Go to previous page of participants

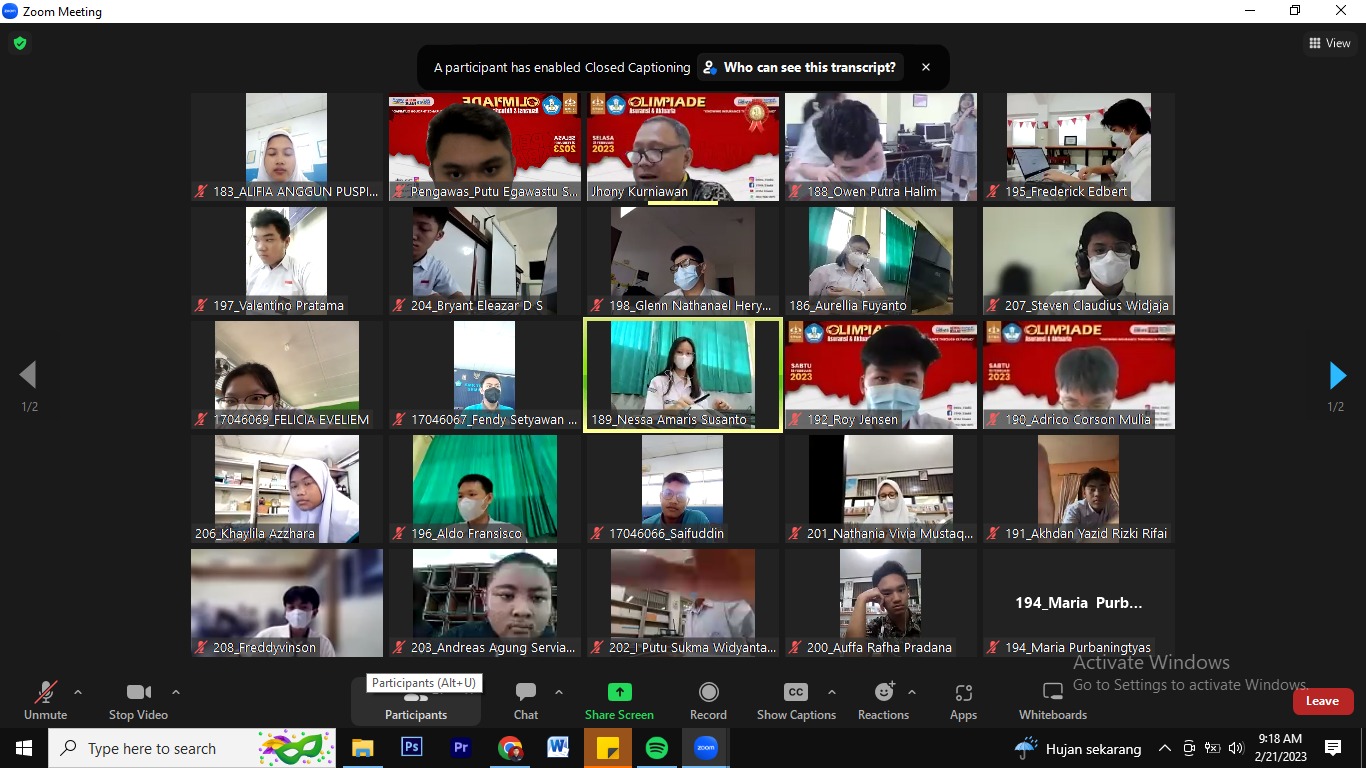coord(28,375)
